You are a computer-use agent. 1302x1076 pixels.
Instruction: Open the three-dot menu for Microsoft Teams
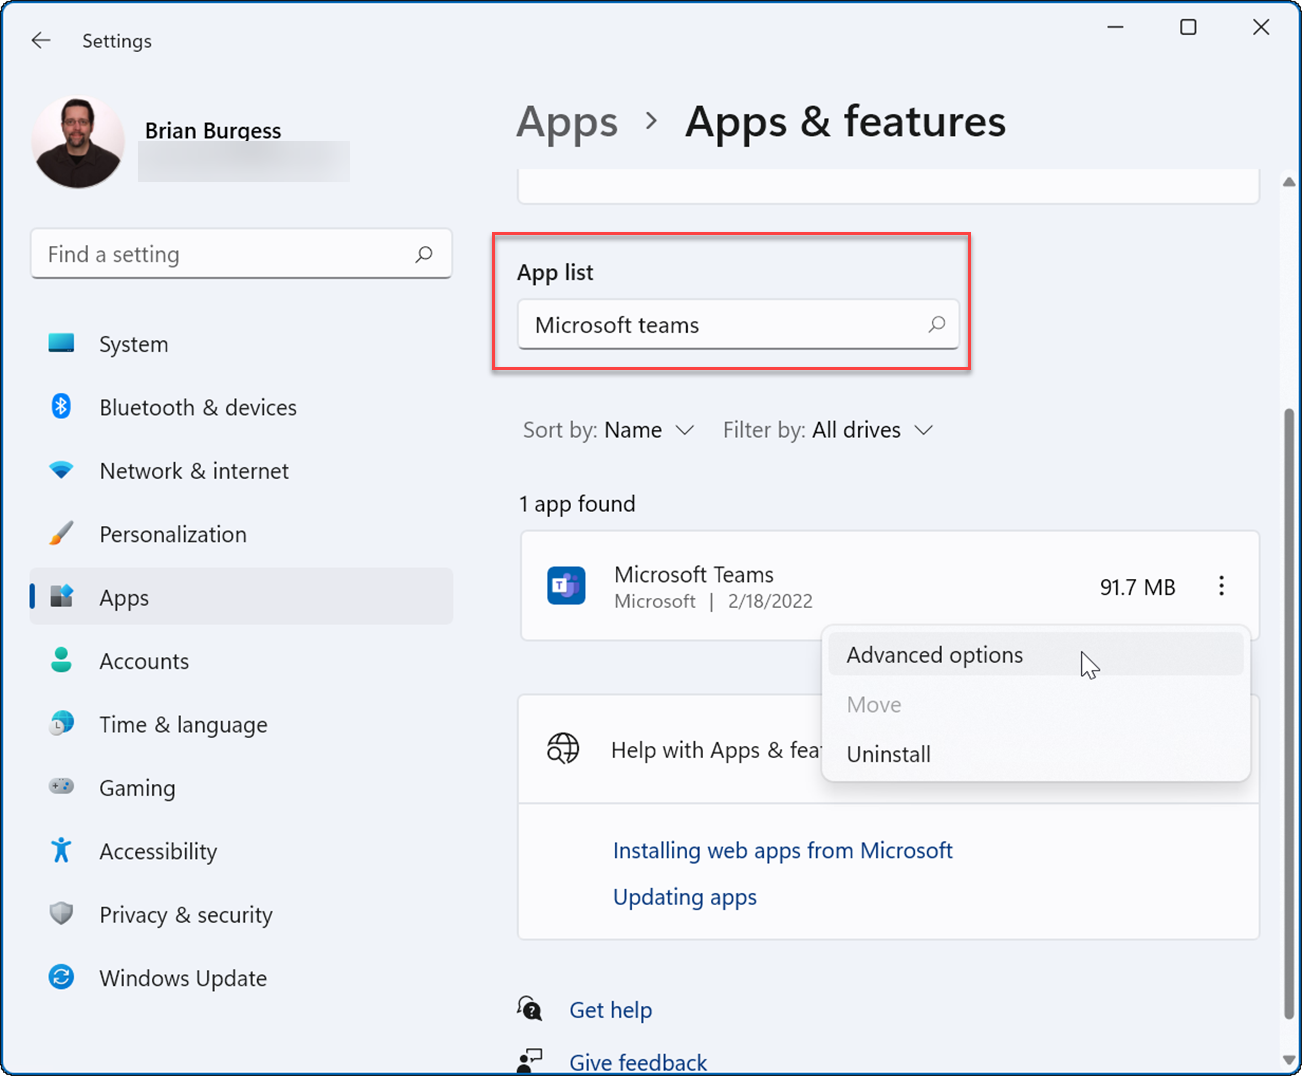pos(1222,587)
